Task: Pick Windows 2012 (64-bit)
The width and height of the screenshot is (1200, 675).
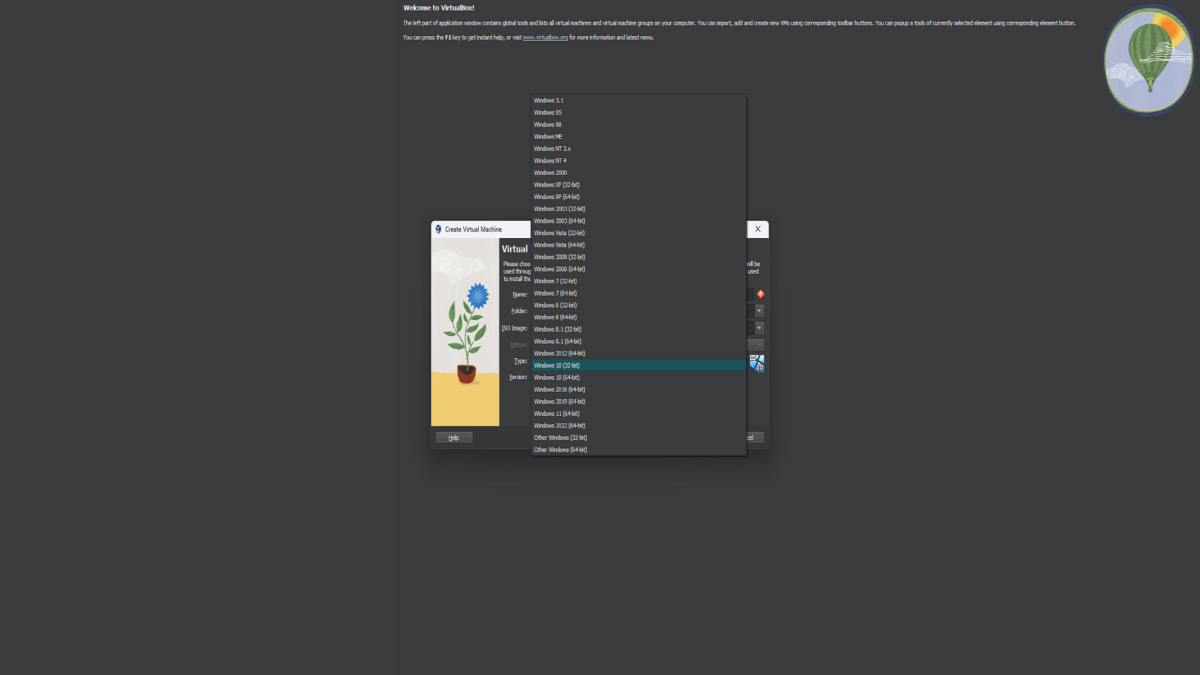Action: (x=639, y=353)
